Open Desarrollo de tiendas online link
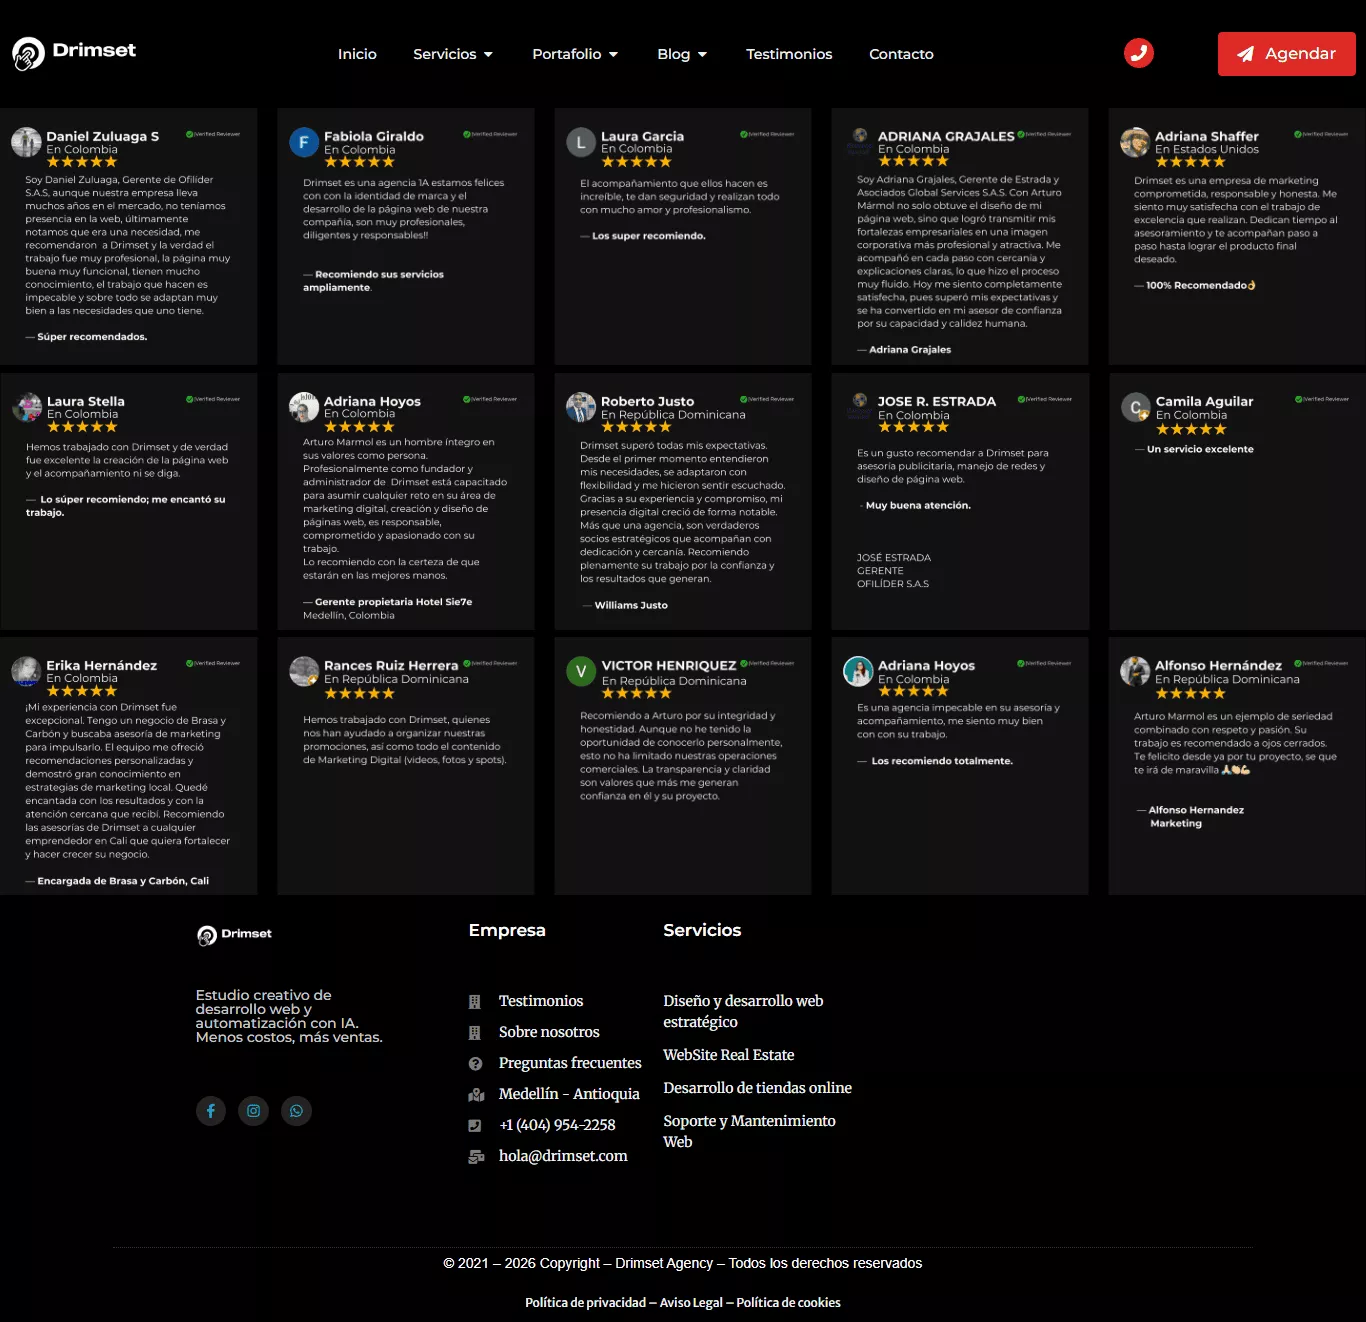This screenshot has width=1366, height=1322. coord(757,1088)
